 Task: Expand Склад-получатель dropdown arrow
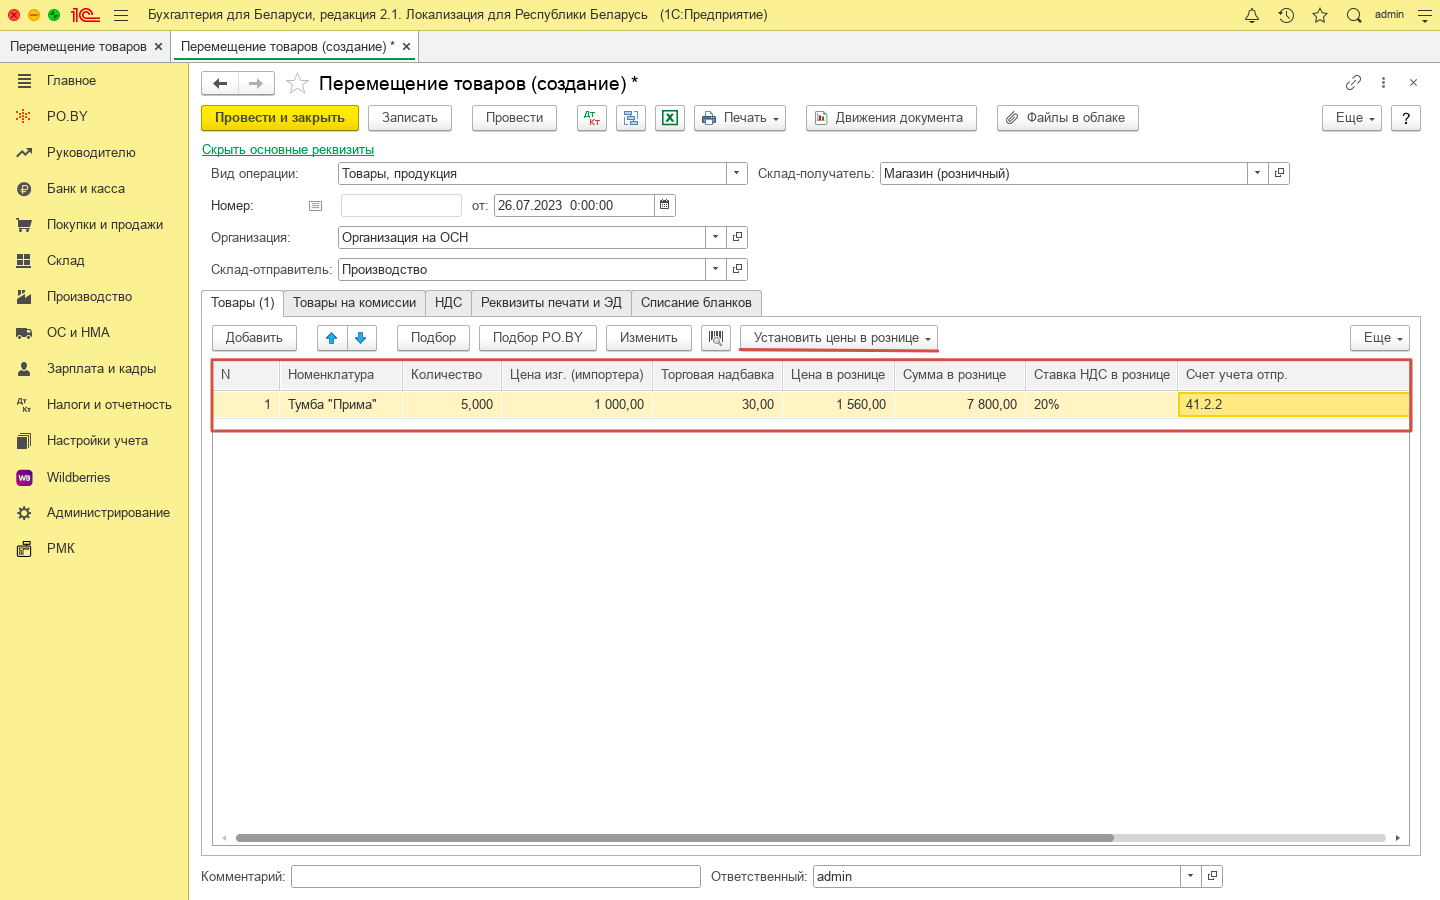(x=1257, y=174)
